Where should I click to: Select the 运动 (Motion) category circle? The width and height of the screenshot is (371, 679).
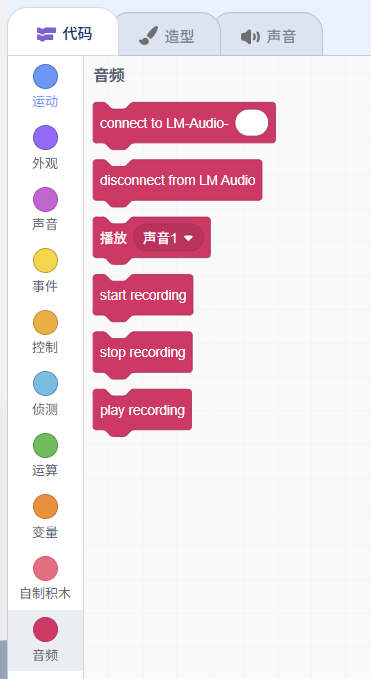click(45, 77)
